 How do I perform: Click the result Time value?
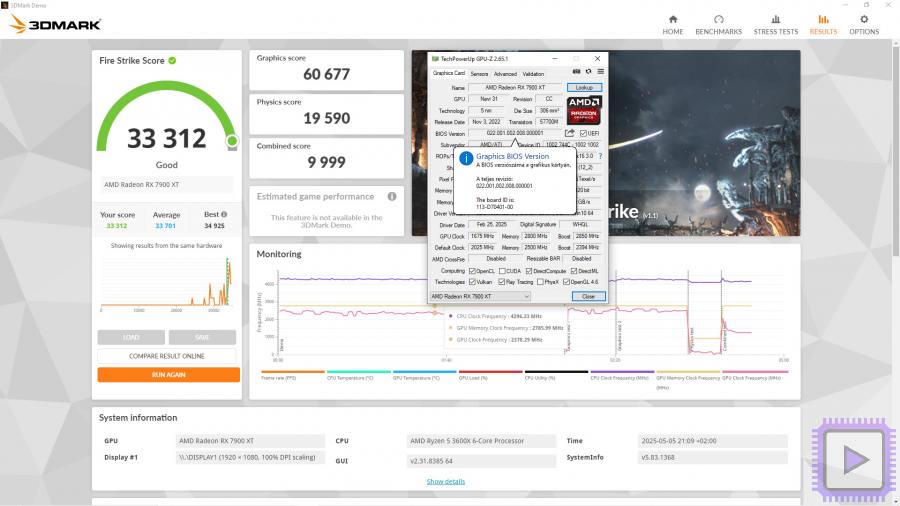[x=712, y=441]
